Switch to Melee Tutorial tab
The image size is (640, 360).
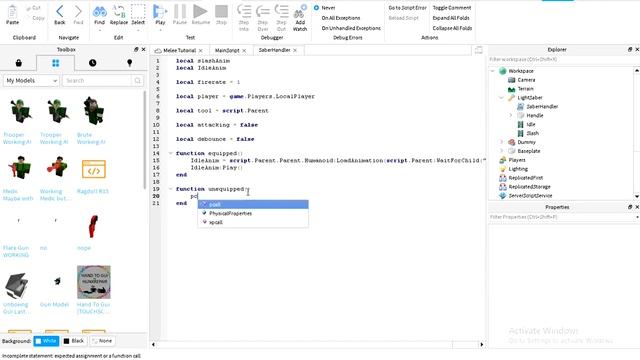pyautogui.click(x=179, y=50)
